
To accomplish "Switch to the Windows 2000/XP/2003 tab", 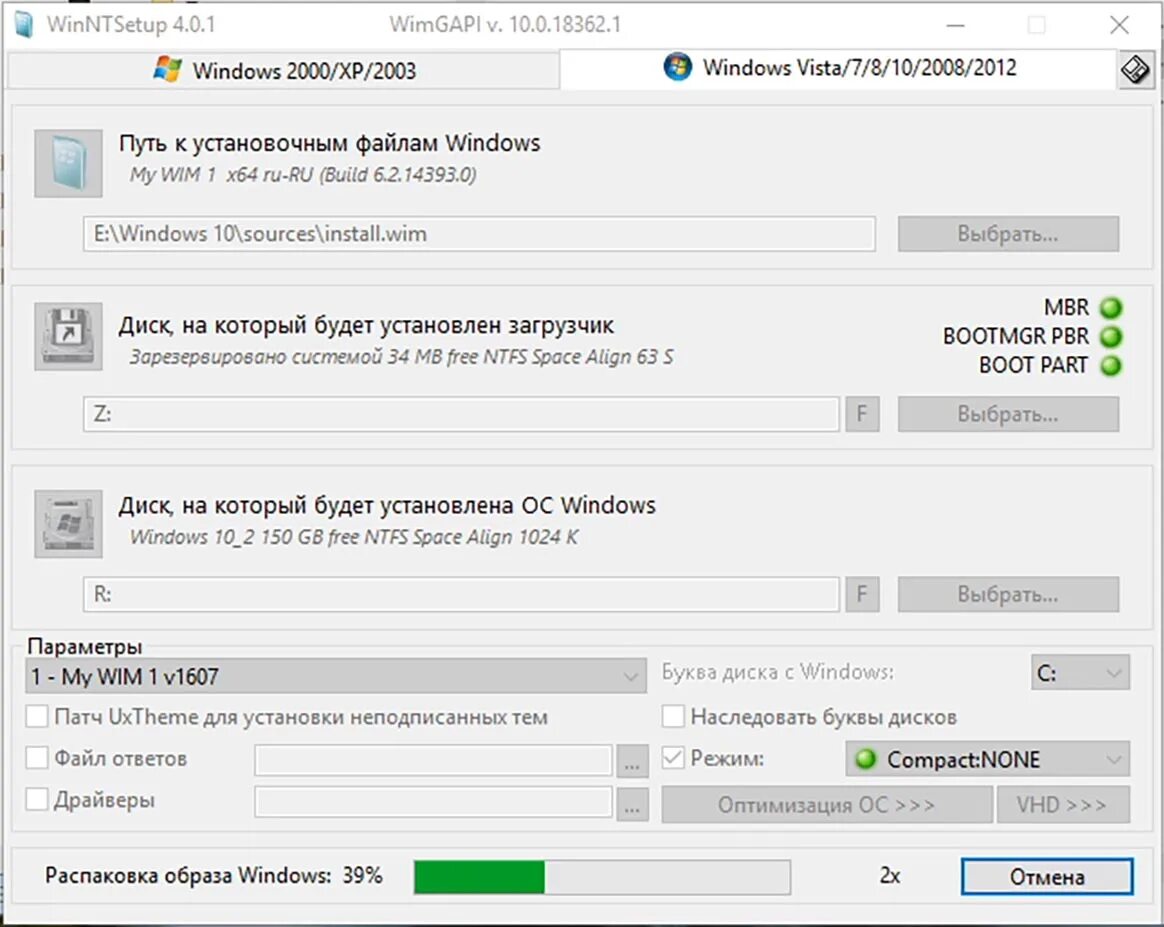I will point(284,71).
